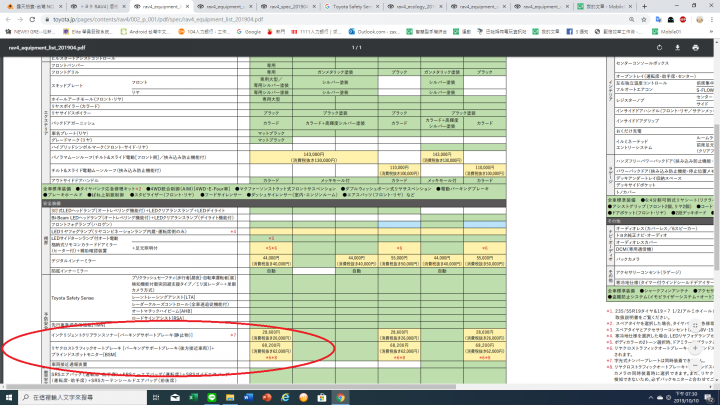Open LINE app from taskbar

point(212,397)
